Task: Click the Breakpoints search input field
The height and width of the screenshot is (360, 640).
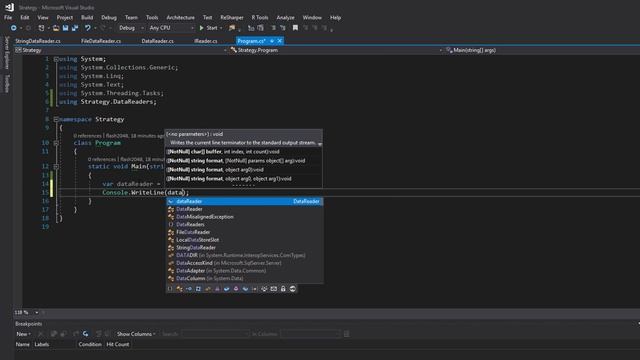Action: pos(215,334)
